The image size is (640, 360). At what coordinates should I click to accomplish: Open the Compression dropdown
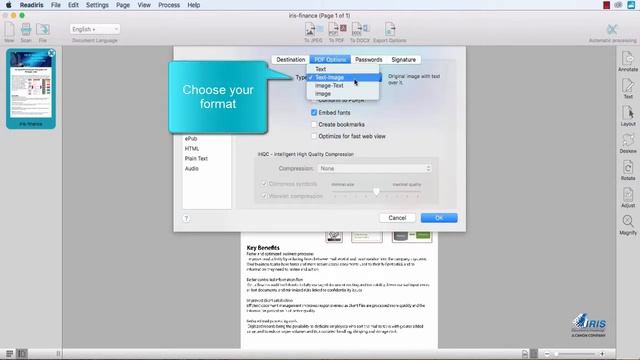tap(375, 169)
